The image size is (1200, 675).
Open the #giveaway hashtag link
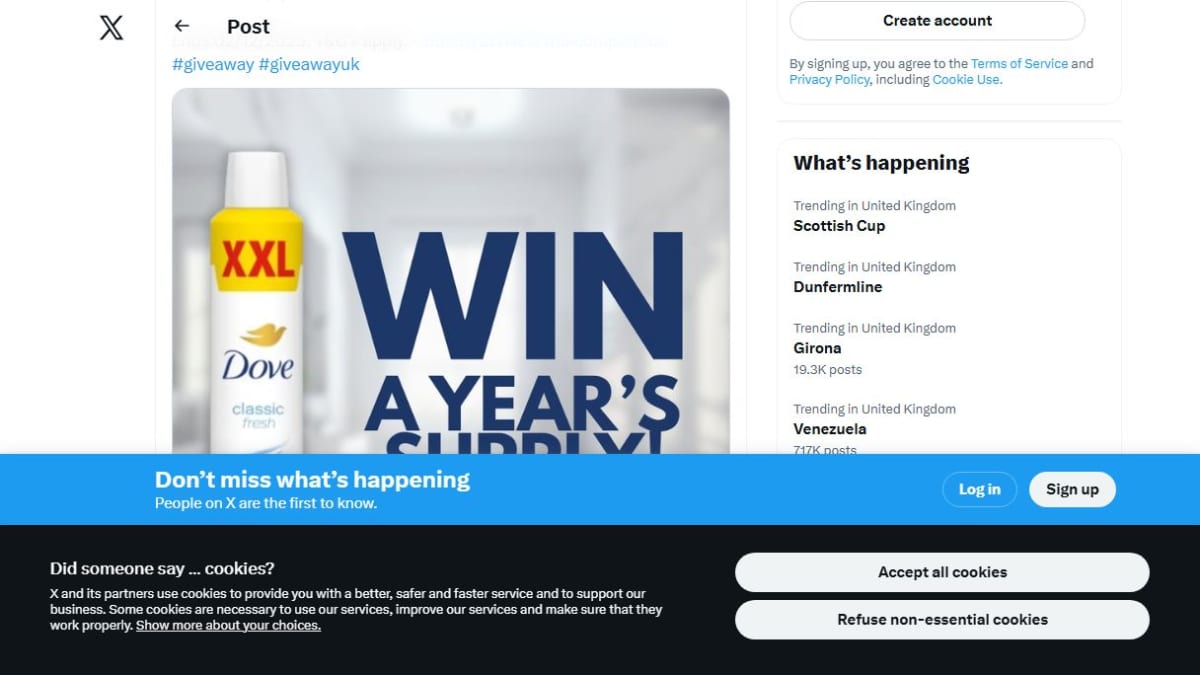[x=213, y=64]
